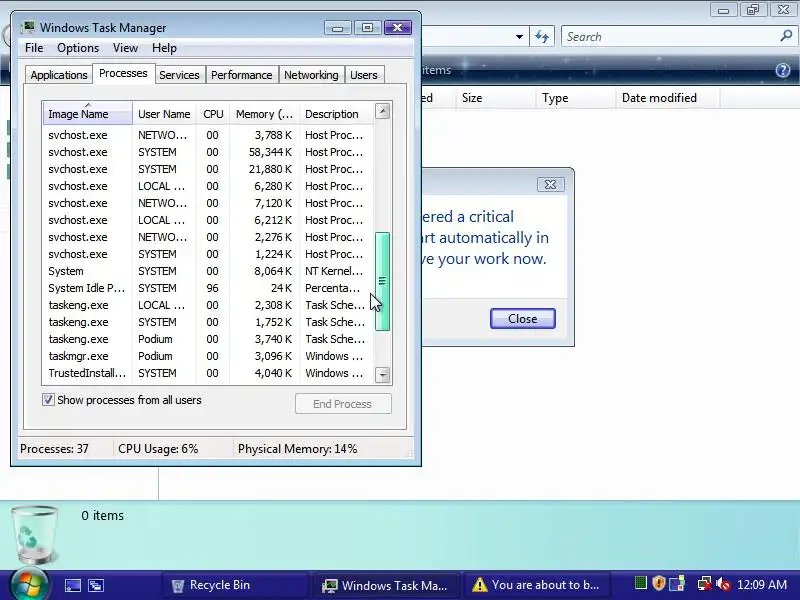Select svchost.exe row using 7,120 K
This screenshot has height=600, width=800.
click(208, 203)
